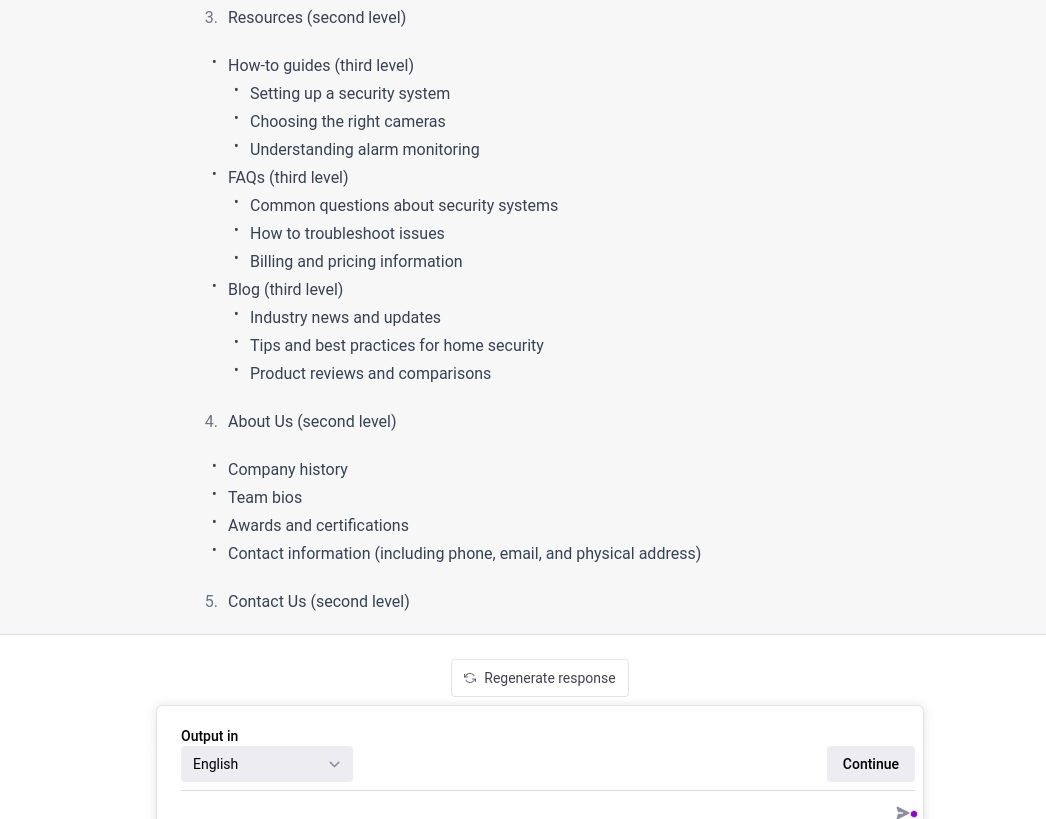Click the 'FAQs (third level)' bullet

click(x=288, y=178)
